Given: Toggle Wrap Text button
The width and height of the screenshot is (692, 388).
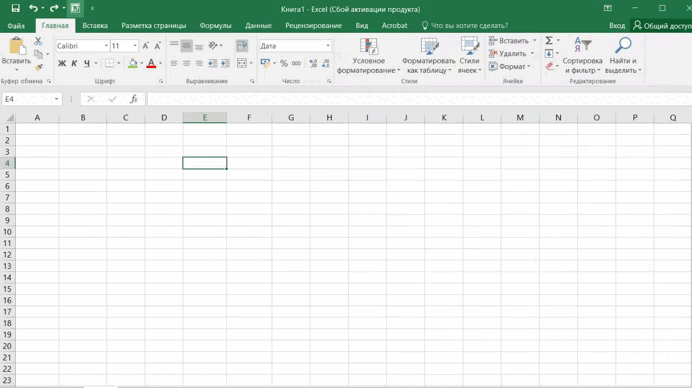Looking at the screenshot, I should point(242,45).
